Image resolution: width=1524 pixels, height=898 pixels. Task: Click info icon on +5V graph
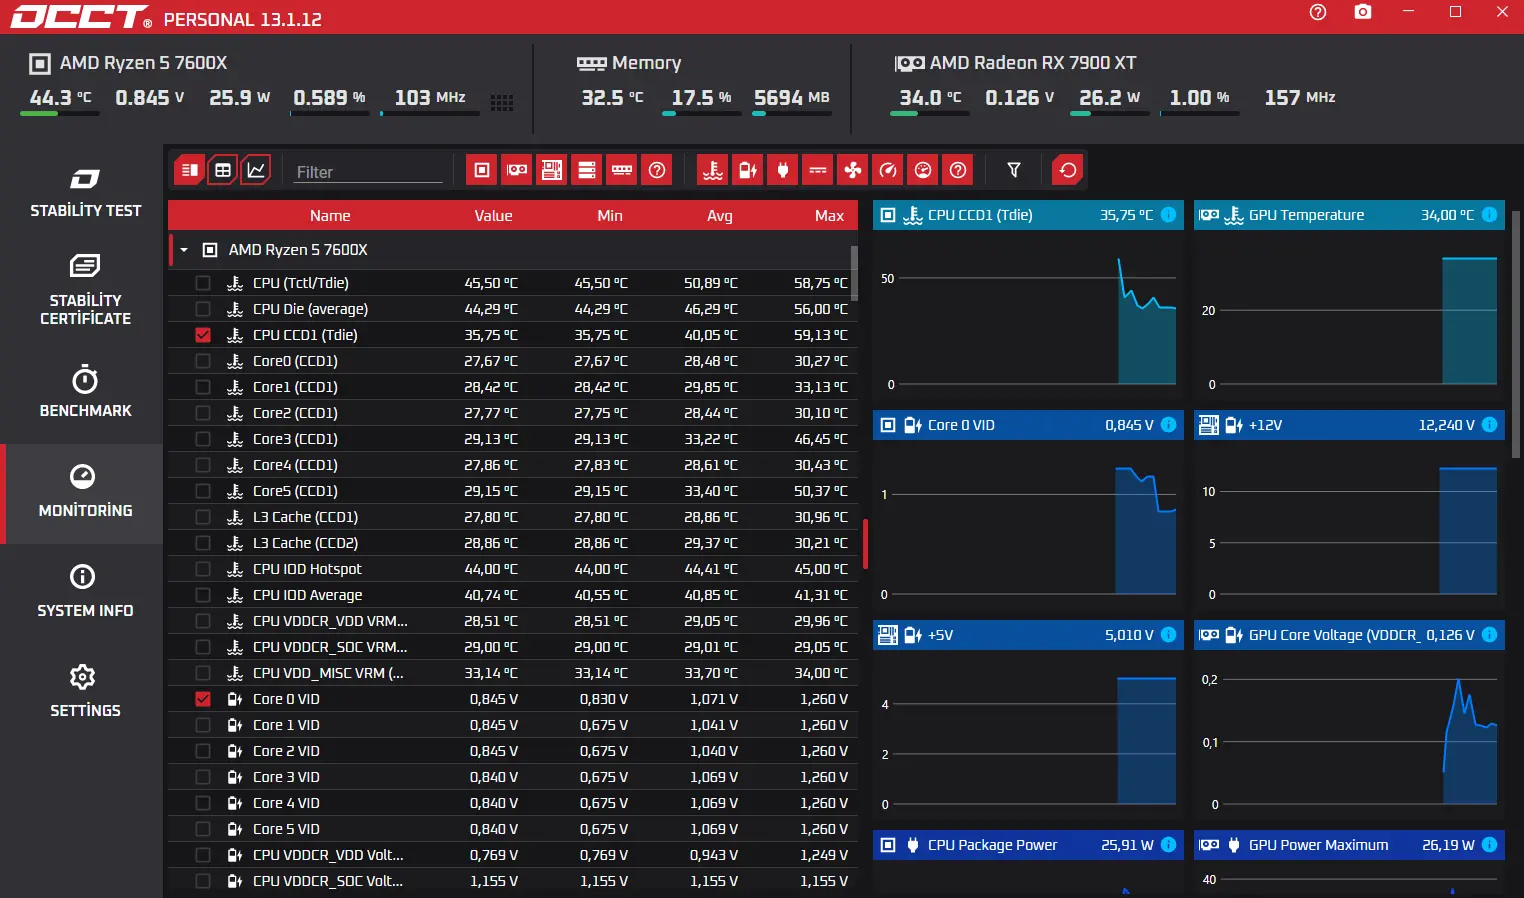(x=1168, y=635)
